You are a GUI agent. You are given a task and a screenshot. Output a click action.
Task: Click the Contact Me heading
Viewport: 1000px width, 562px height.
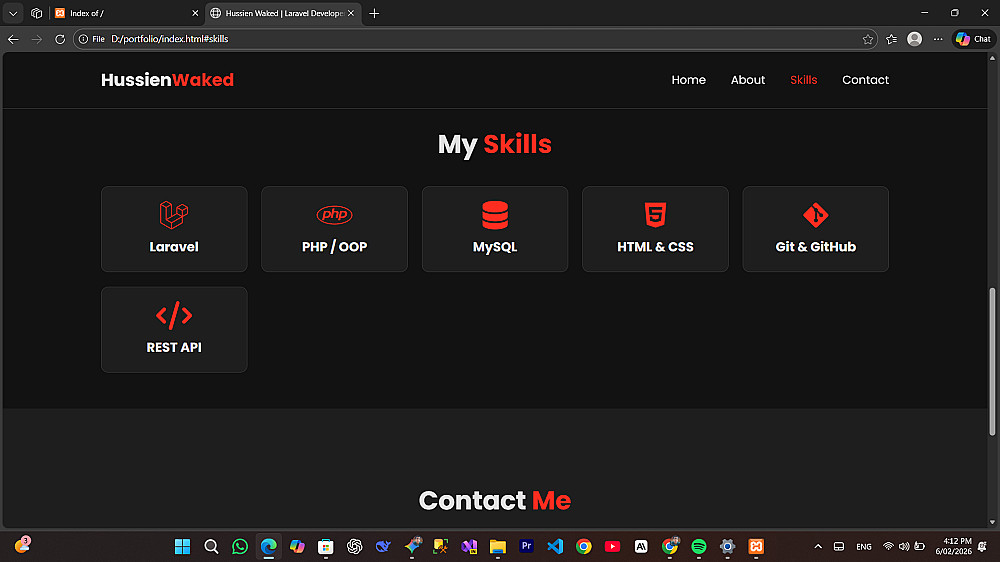pos(494,501)
